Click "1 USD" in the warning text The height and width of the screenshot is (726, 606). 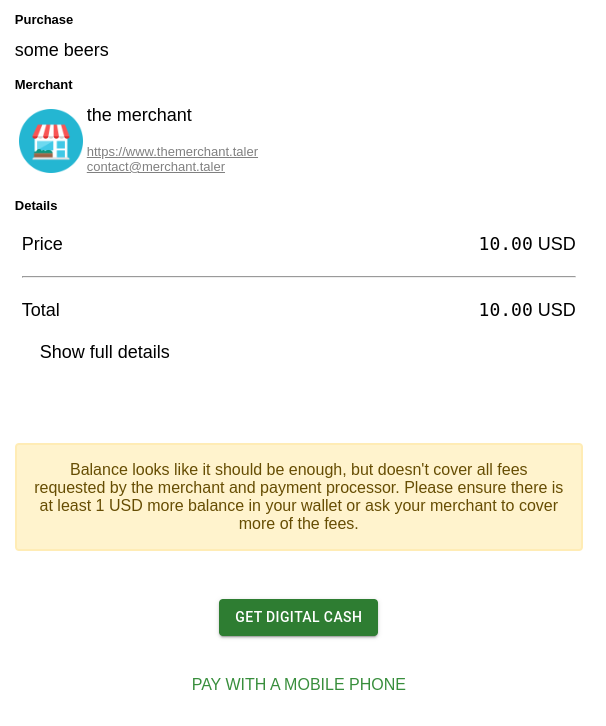[111, 506]
